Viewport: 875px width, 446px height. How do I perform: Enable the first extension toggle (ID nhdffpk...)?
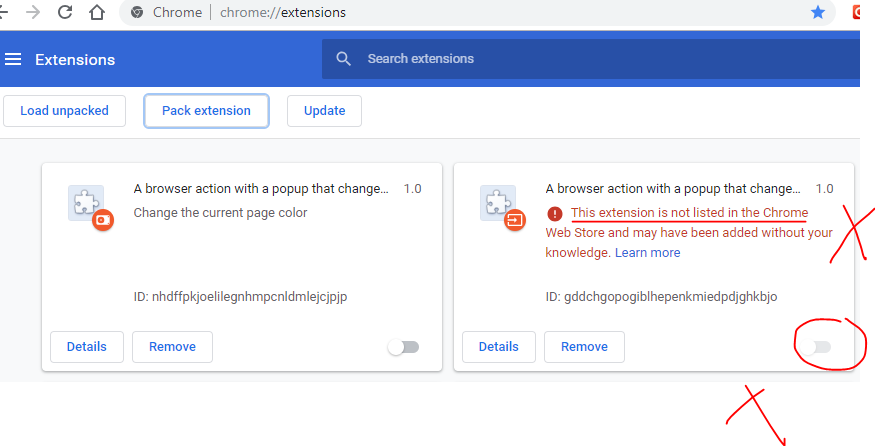click(x=403, y=347)
